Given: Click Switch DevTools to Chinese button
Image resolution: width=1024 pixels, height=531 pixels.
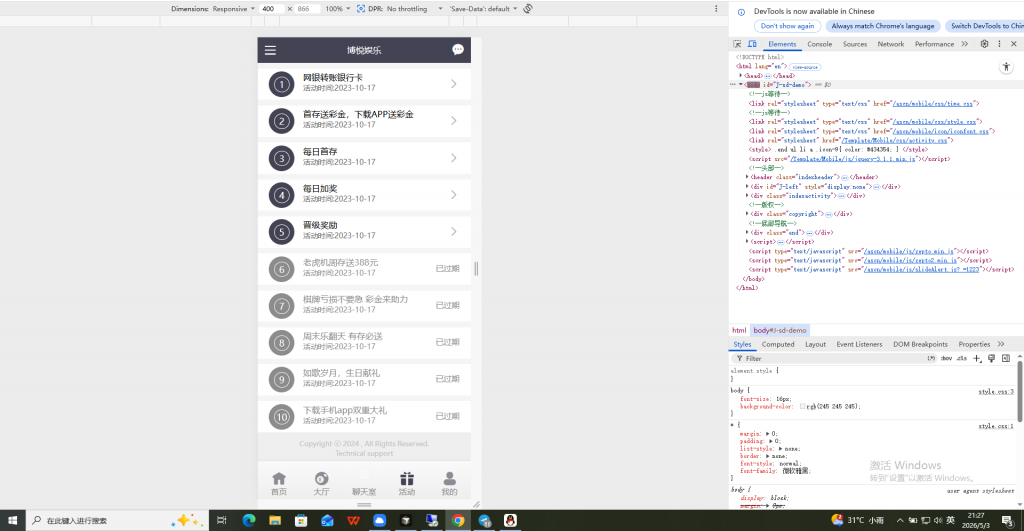Looking at the screenshot, I should tap(985, 26).
